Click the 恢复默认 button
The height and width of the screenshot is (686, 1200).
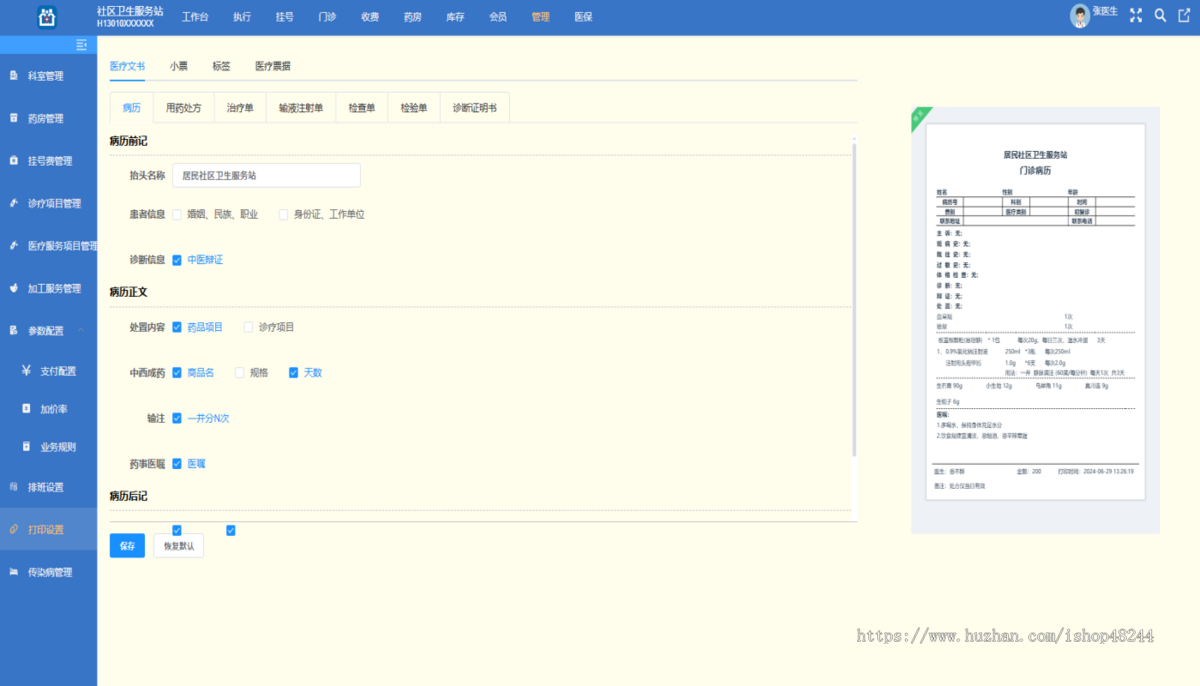tap(179, 546)
